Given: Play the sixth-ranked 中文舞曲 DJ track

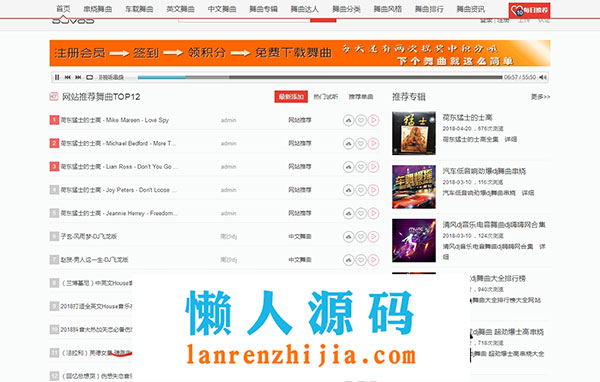Looking at the screenshot, I should 373,237.
